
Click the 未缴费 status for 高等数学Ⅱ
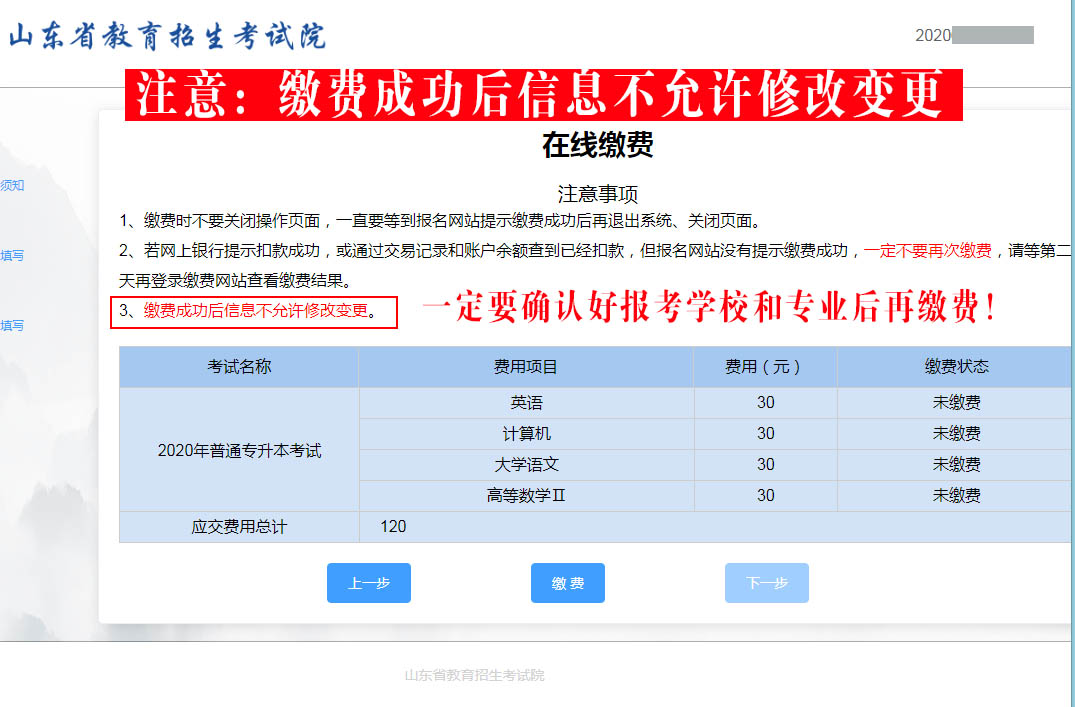(956, 495)
